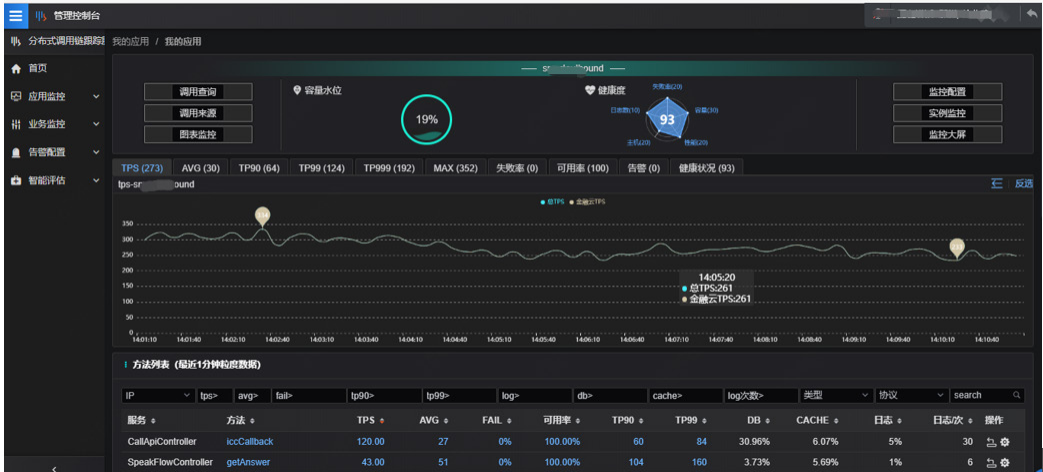Click 反选 to invert selection

[1024, 184]
